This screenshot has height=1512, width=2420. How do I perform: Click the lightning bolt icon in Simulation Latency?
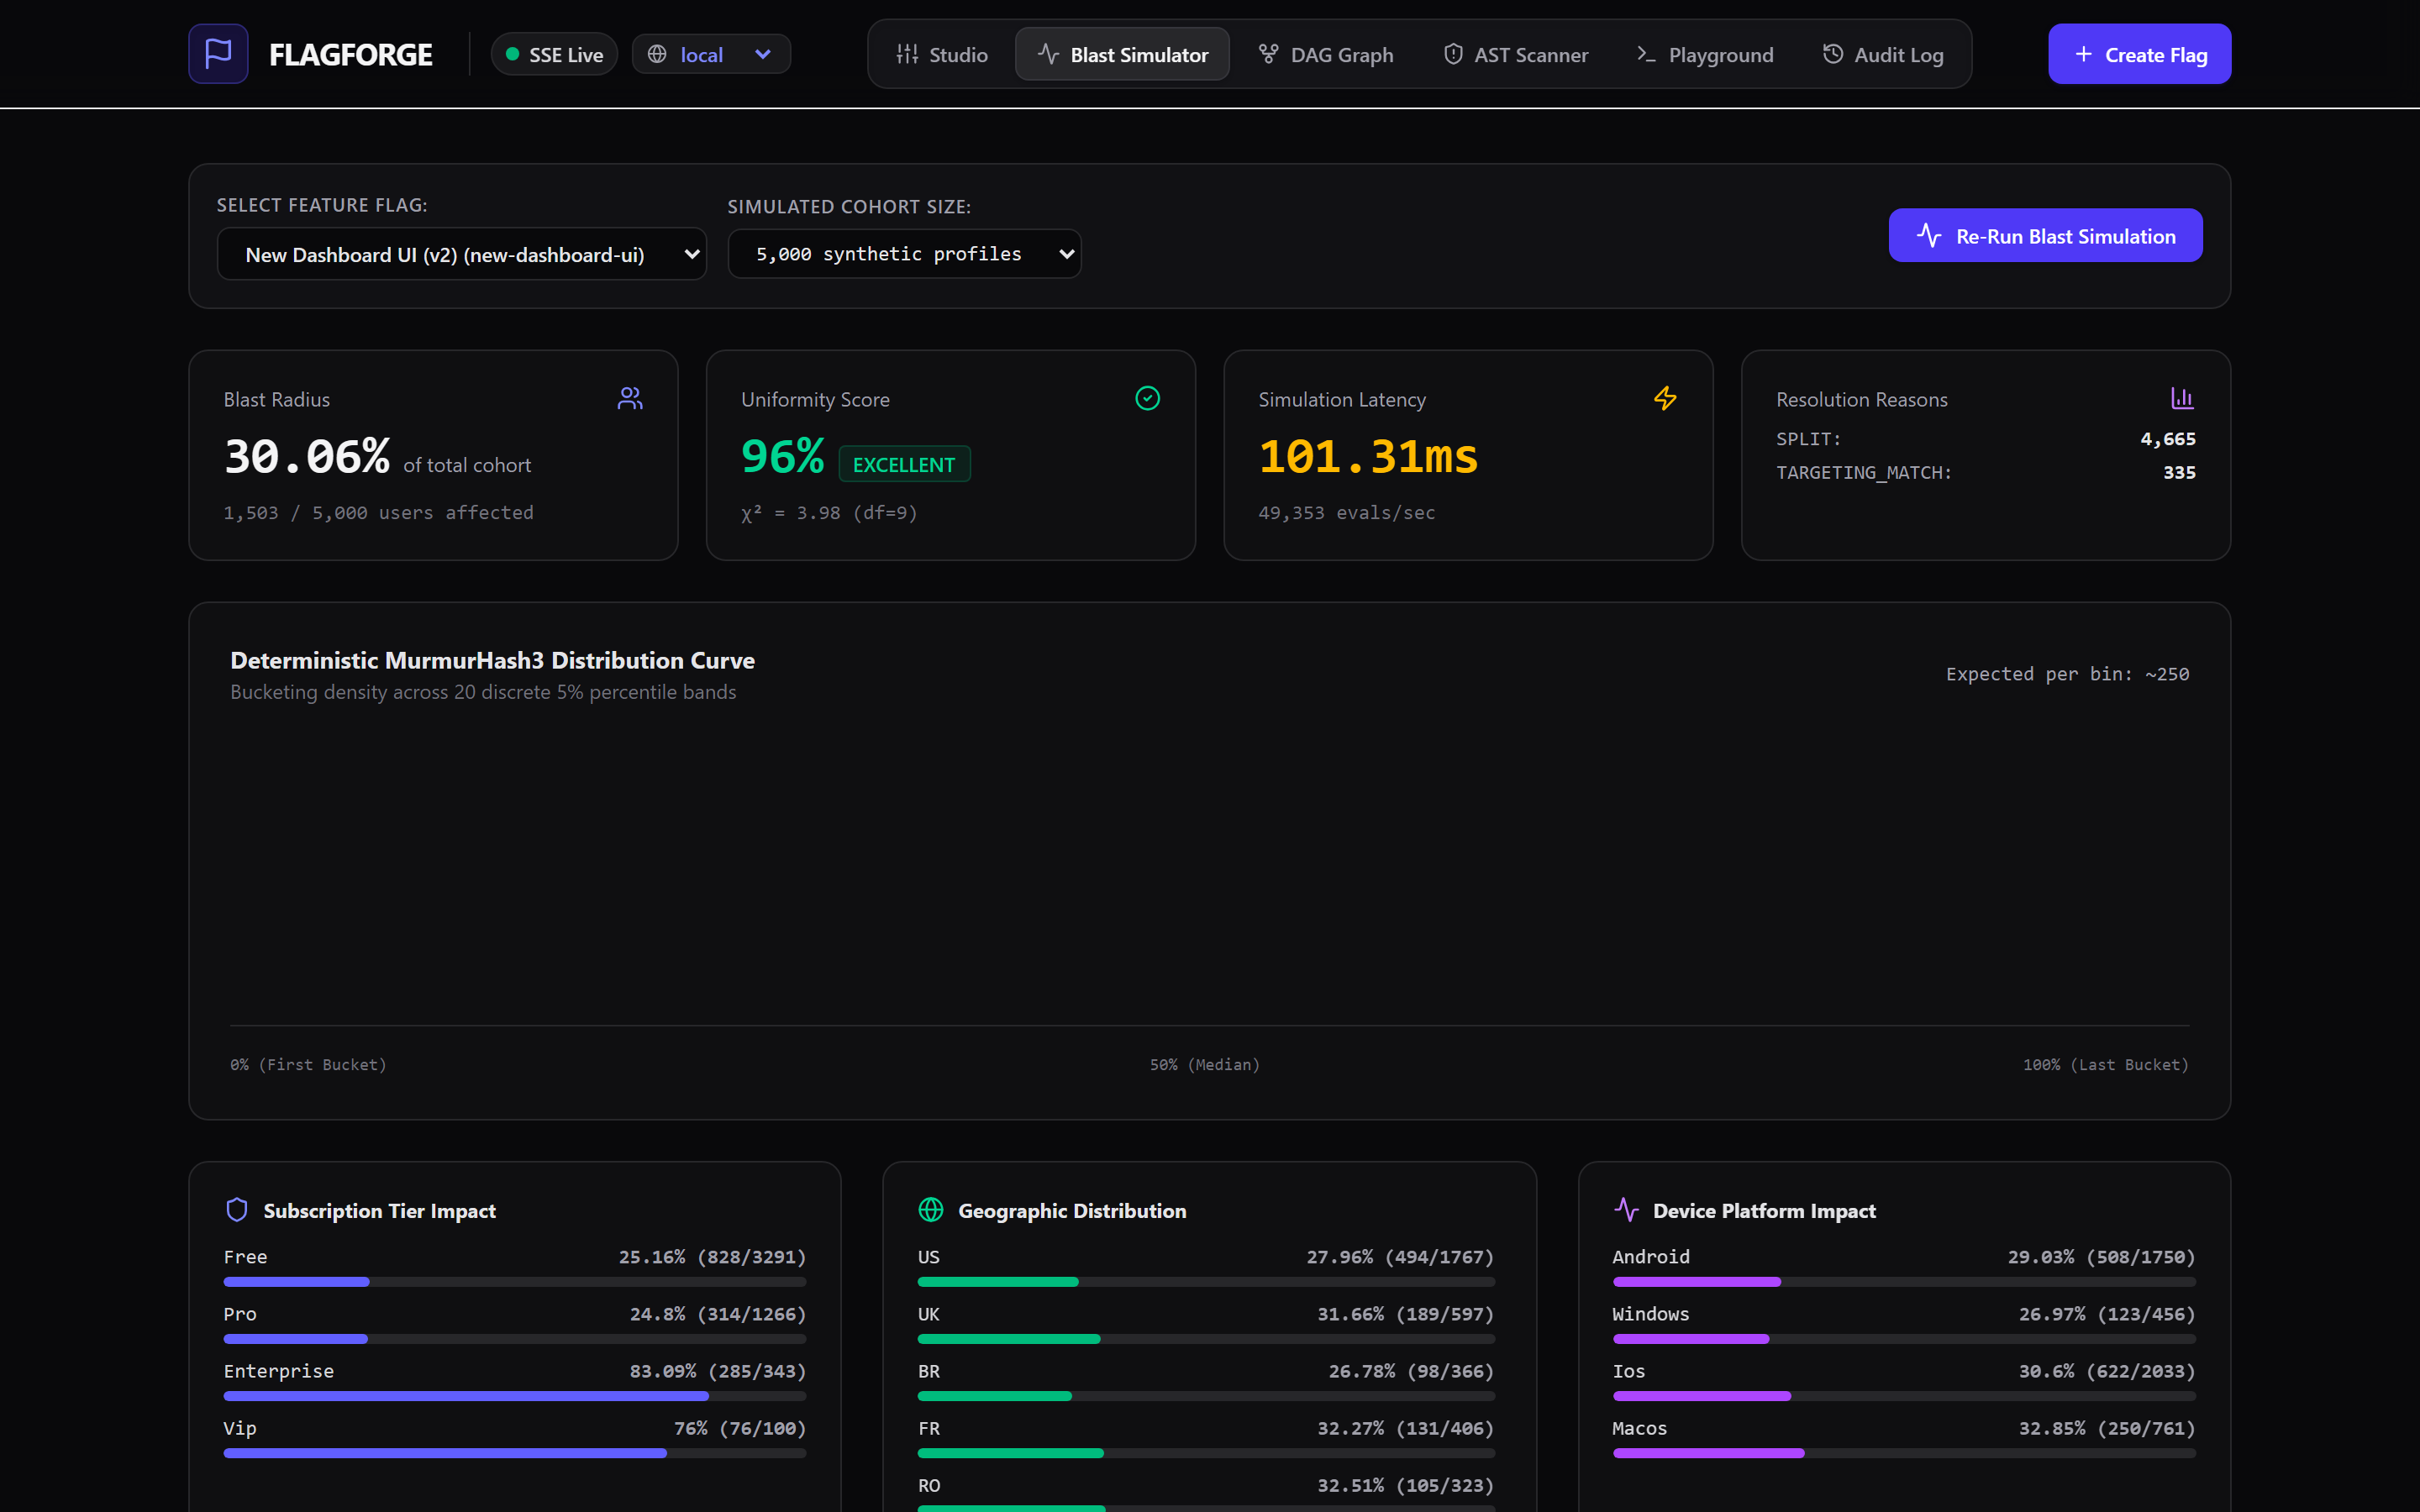pyautogui.click(x=1665, y=398)
